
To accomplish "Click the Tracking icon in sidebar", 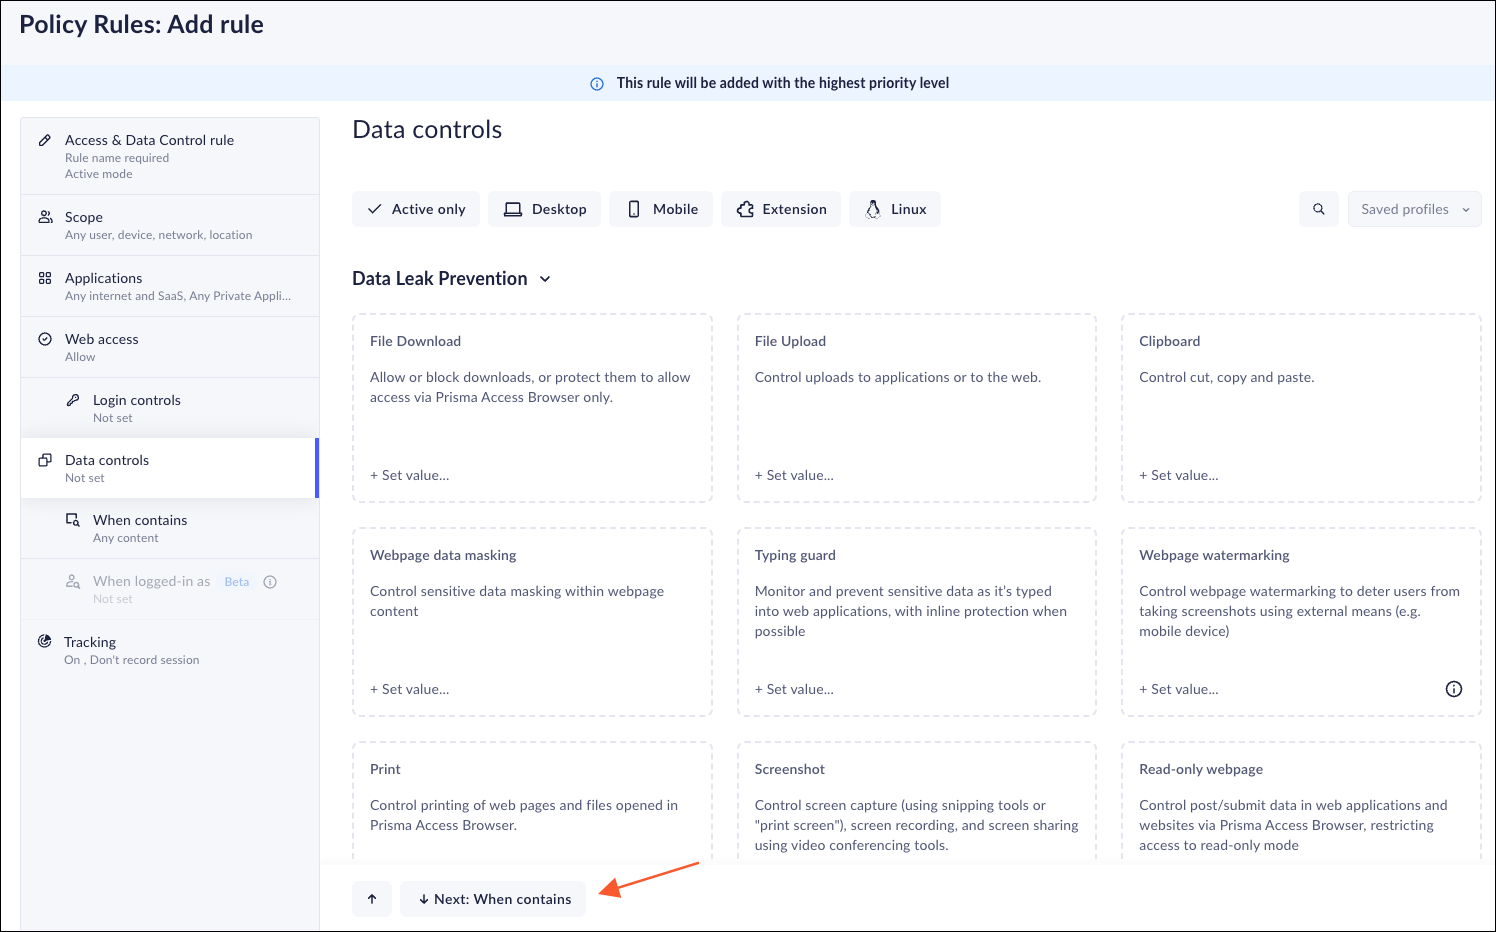I will [45, 642].
